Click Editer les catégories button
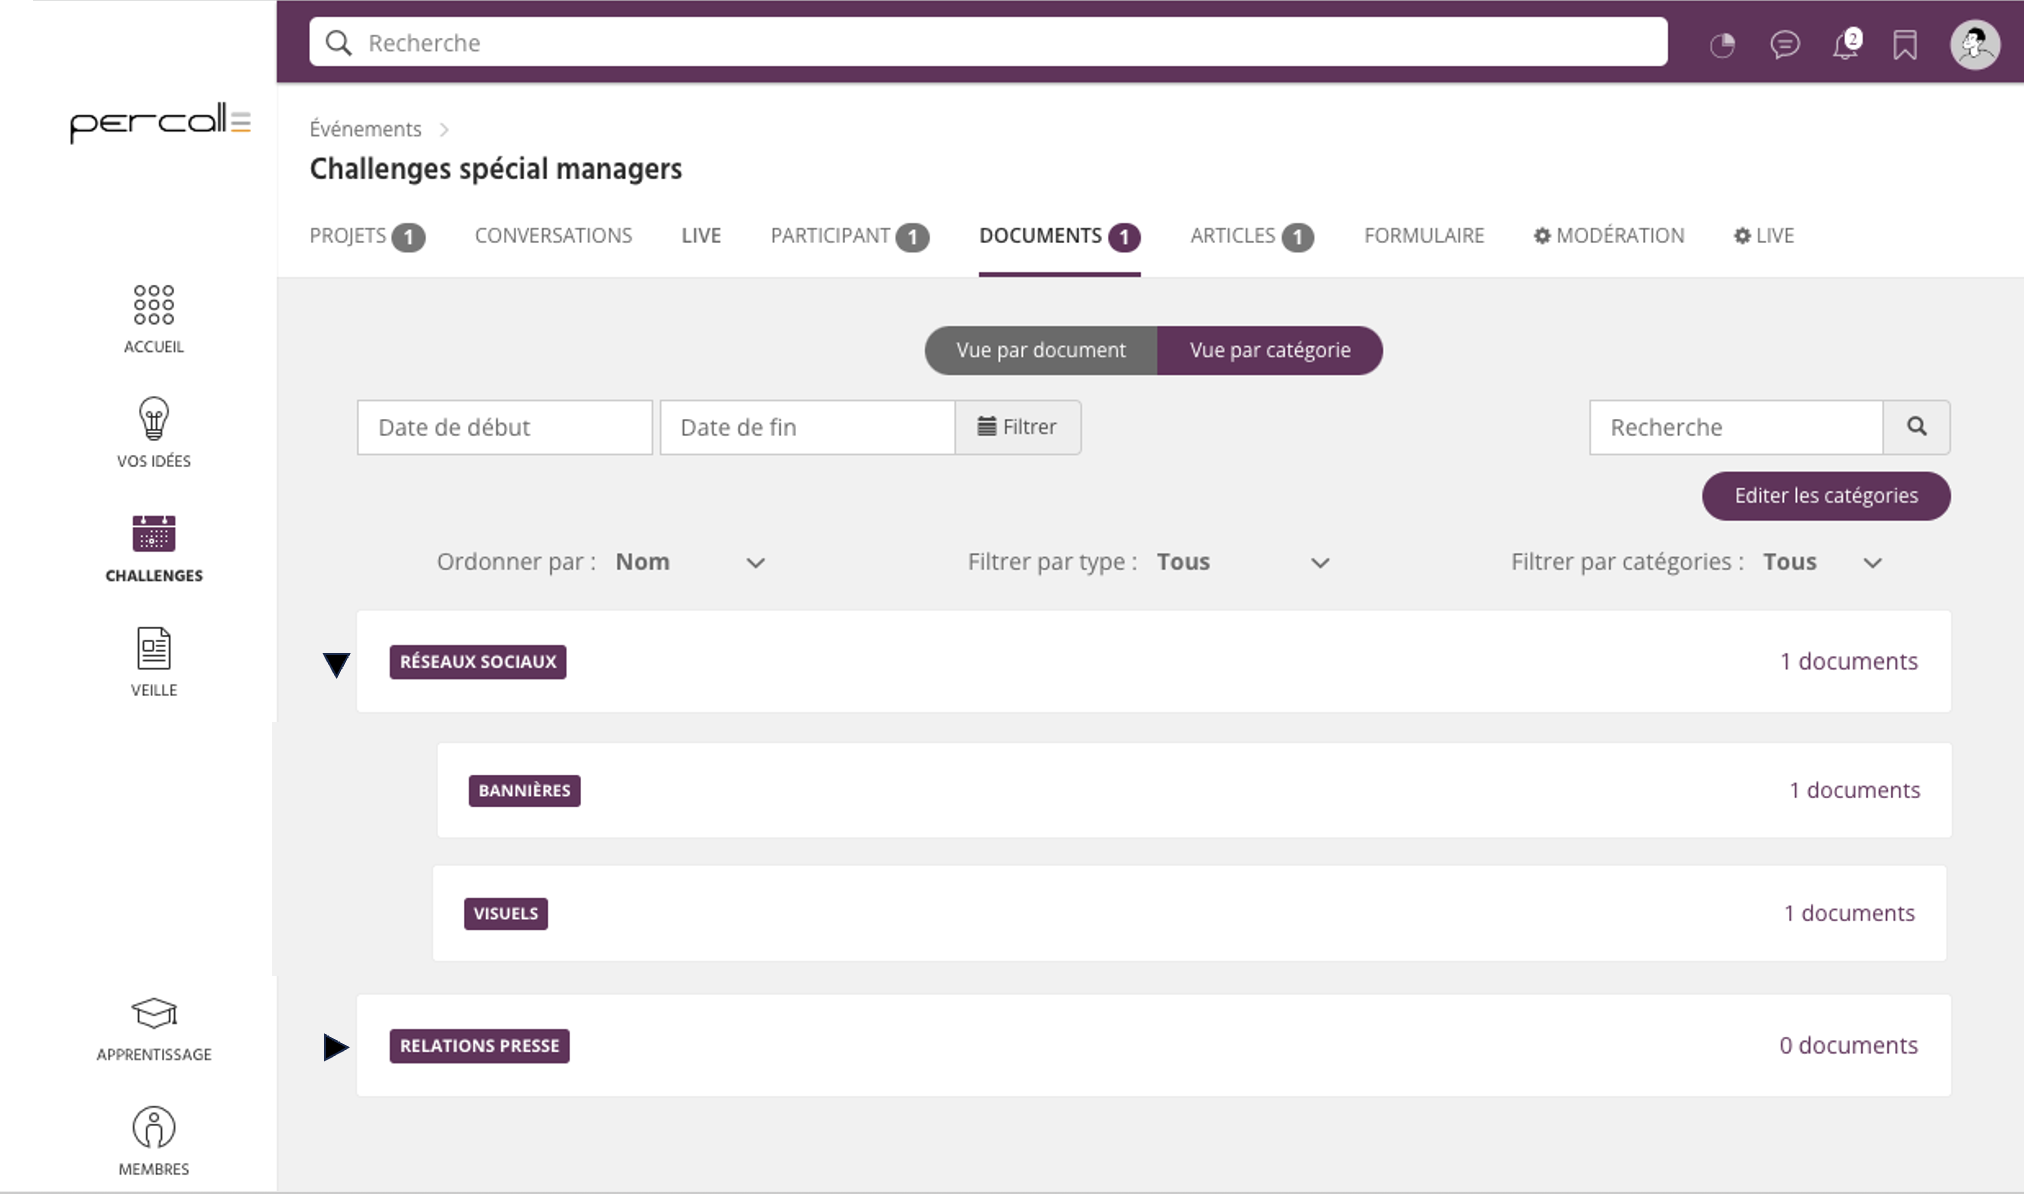This screenshot has width=2024, height=1194. (1825, 496)
